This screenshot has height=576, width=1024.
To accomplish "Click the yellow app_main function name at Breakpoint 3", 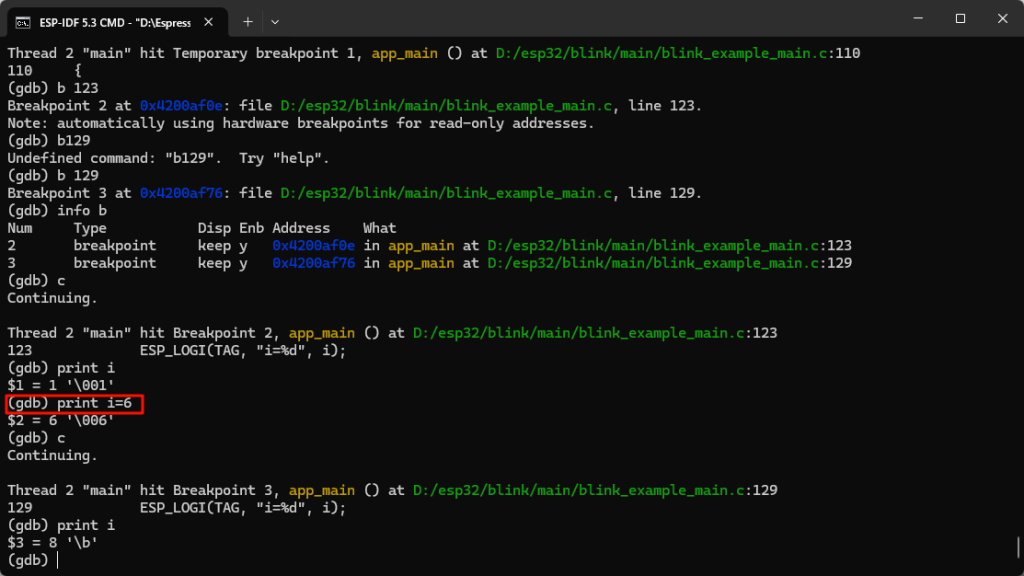I will (321, 490).
